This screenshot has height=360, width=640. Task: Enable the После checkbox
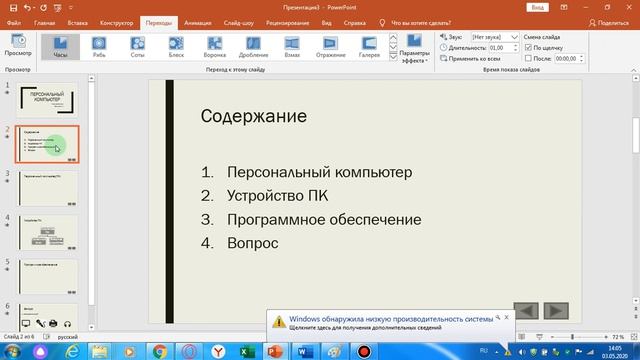pyautogui.click(x=528, y=59)
